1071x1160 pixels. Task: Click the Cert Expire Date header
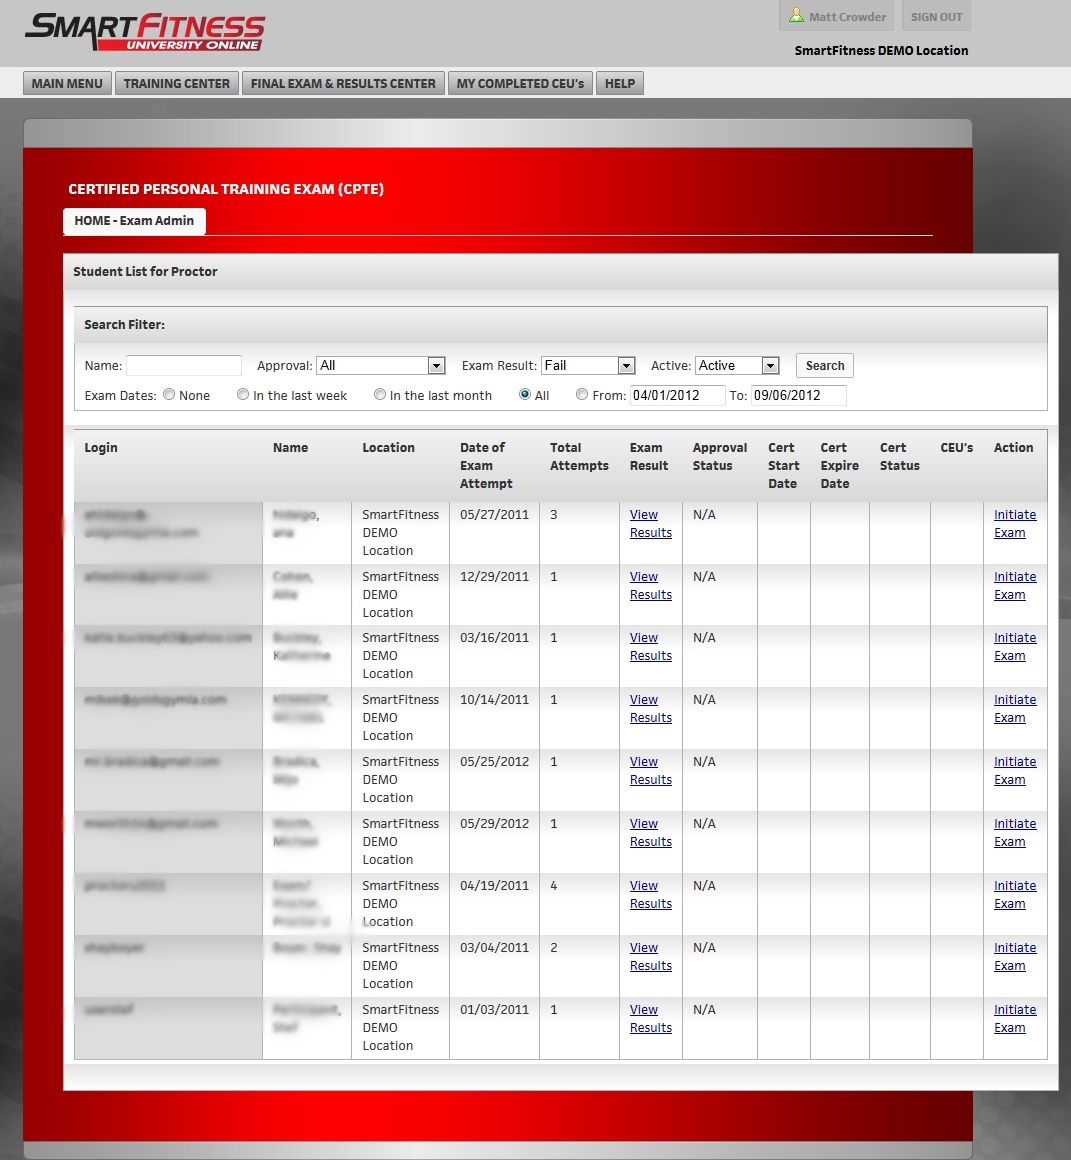click(x=839, y=465)
